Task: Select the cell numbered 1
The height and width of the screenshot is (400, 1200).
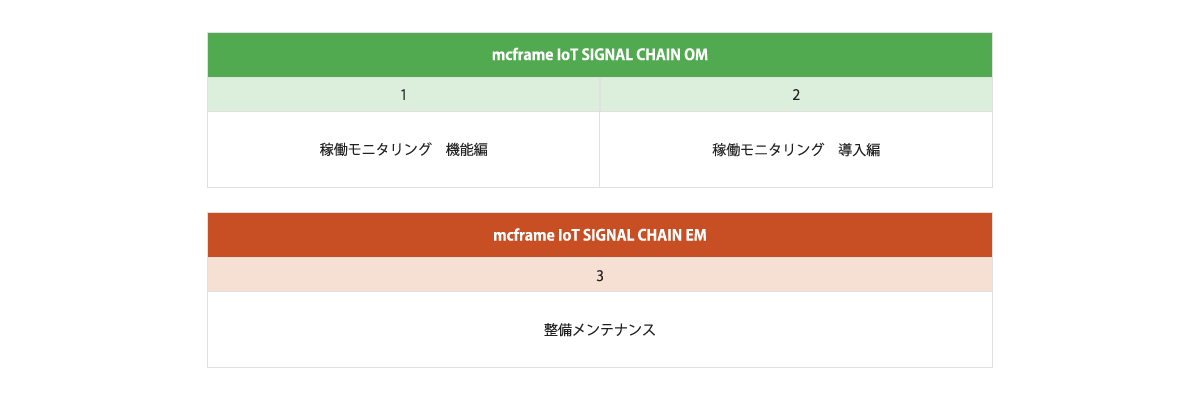Action: [403, 95]
